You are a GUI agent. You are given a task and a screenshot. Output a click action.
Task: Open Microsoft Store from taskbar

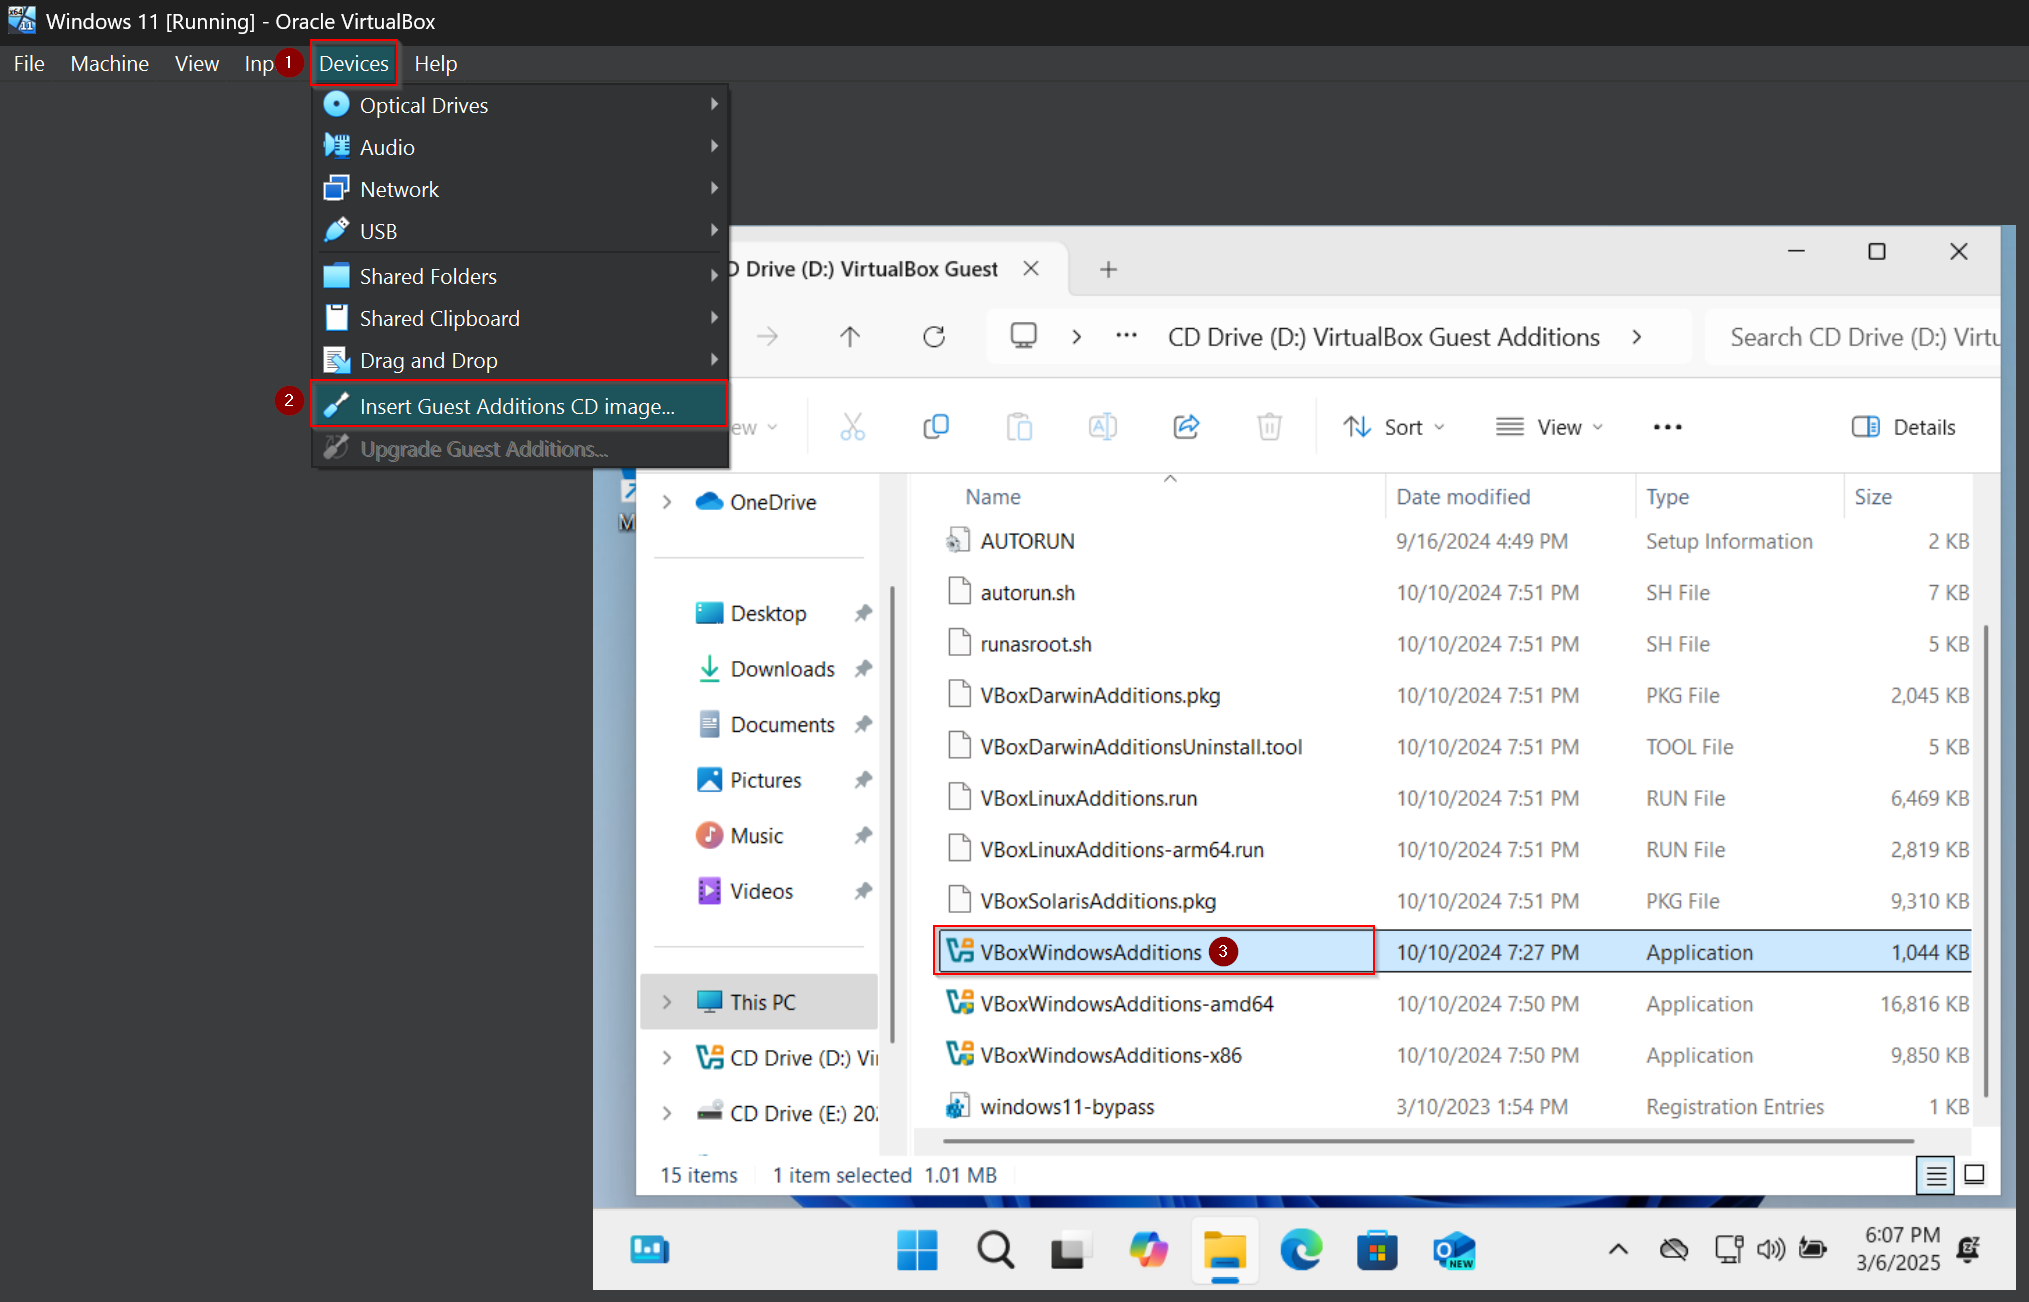(1377, 1250)
